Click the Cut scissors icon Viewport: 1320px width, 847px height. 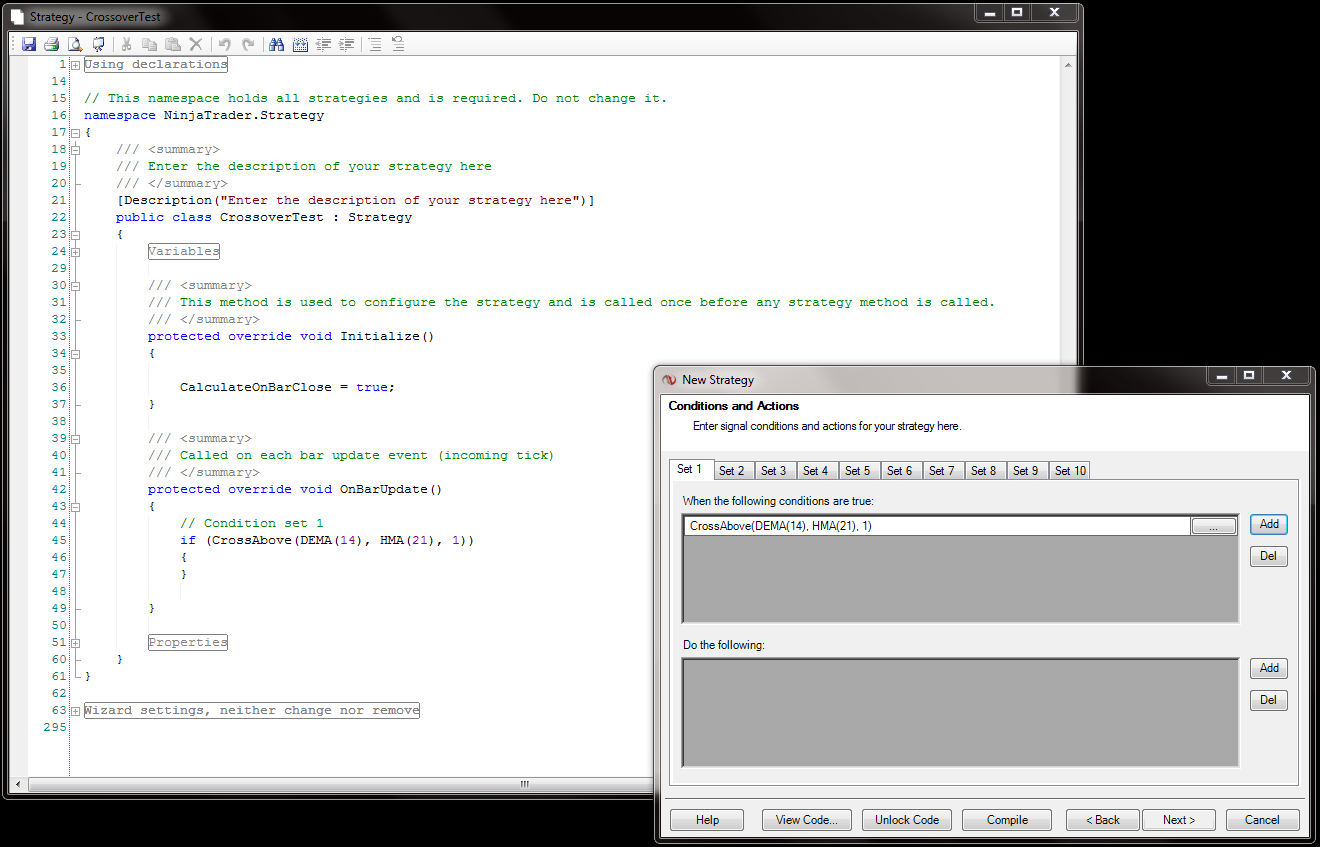pyautogui.click(x=126, y=44)
